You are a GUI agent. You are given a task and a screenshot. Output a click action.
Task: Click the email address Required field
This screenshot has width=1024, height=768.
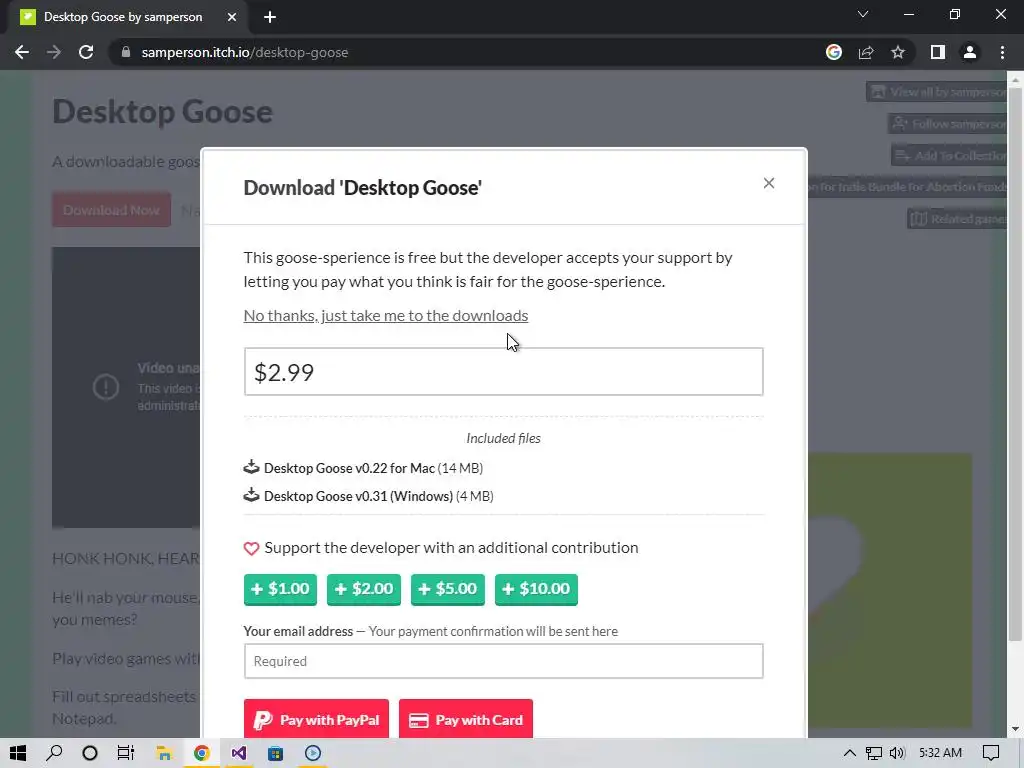tap(504, 661)
